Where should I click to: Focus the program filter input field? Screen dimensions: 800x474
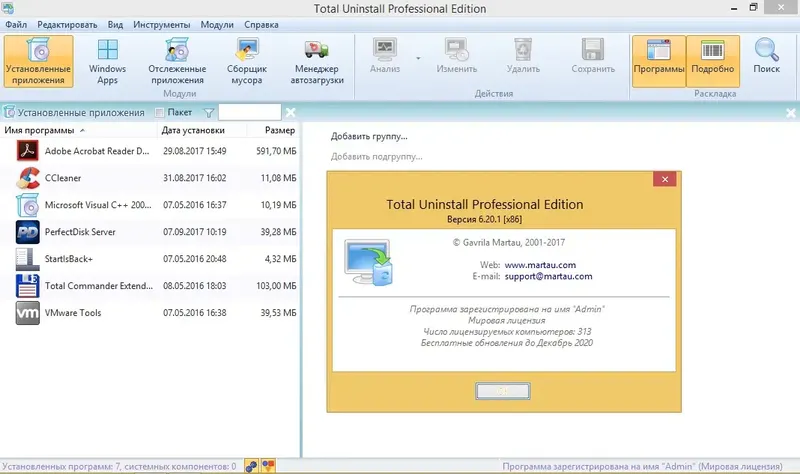point(249,112)
